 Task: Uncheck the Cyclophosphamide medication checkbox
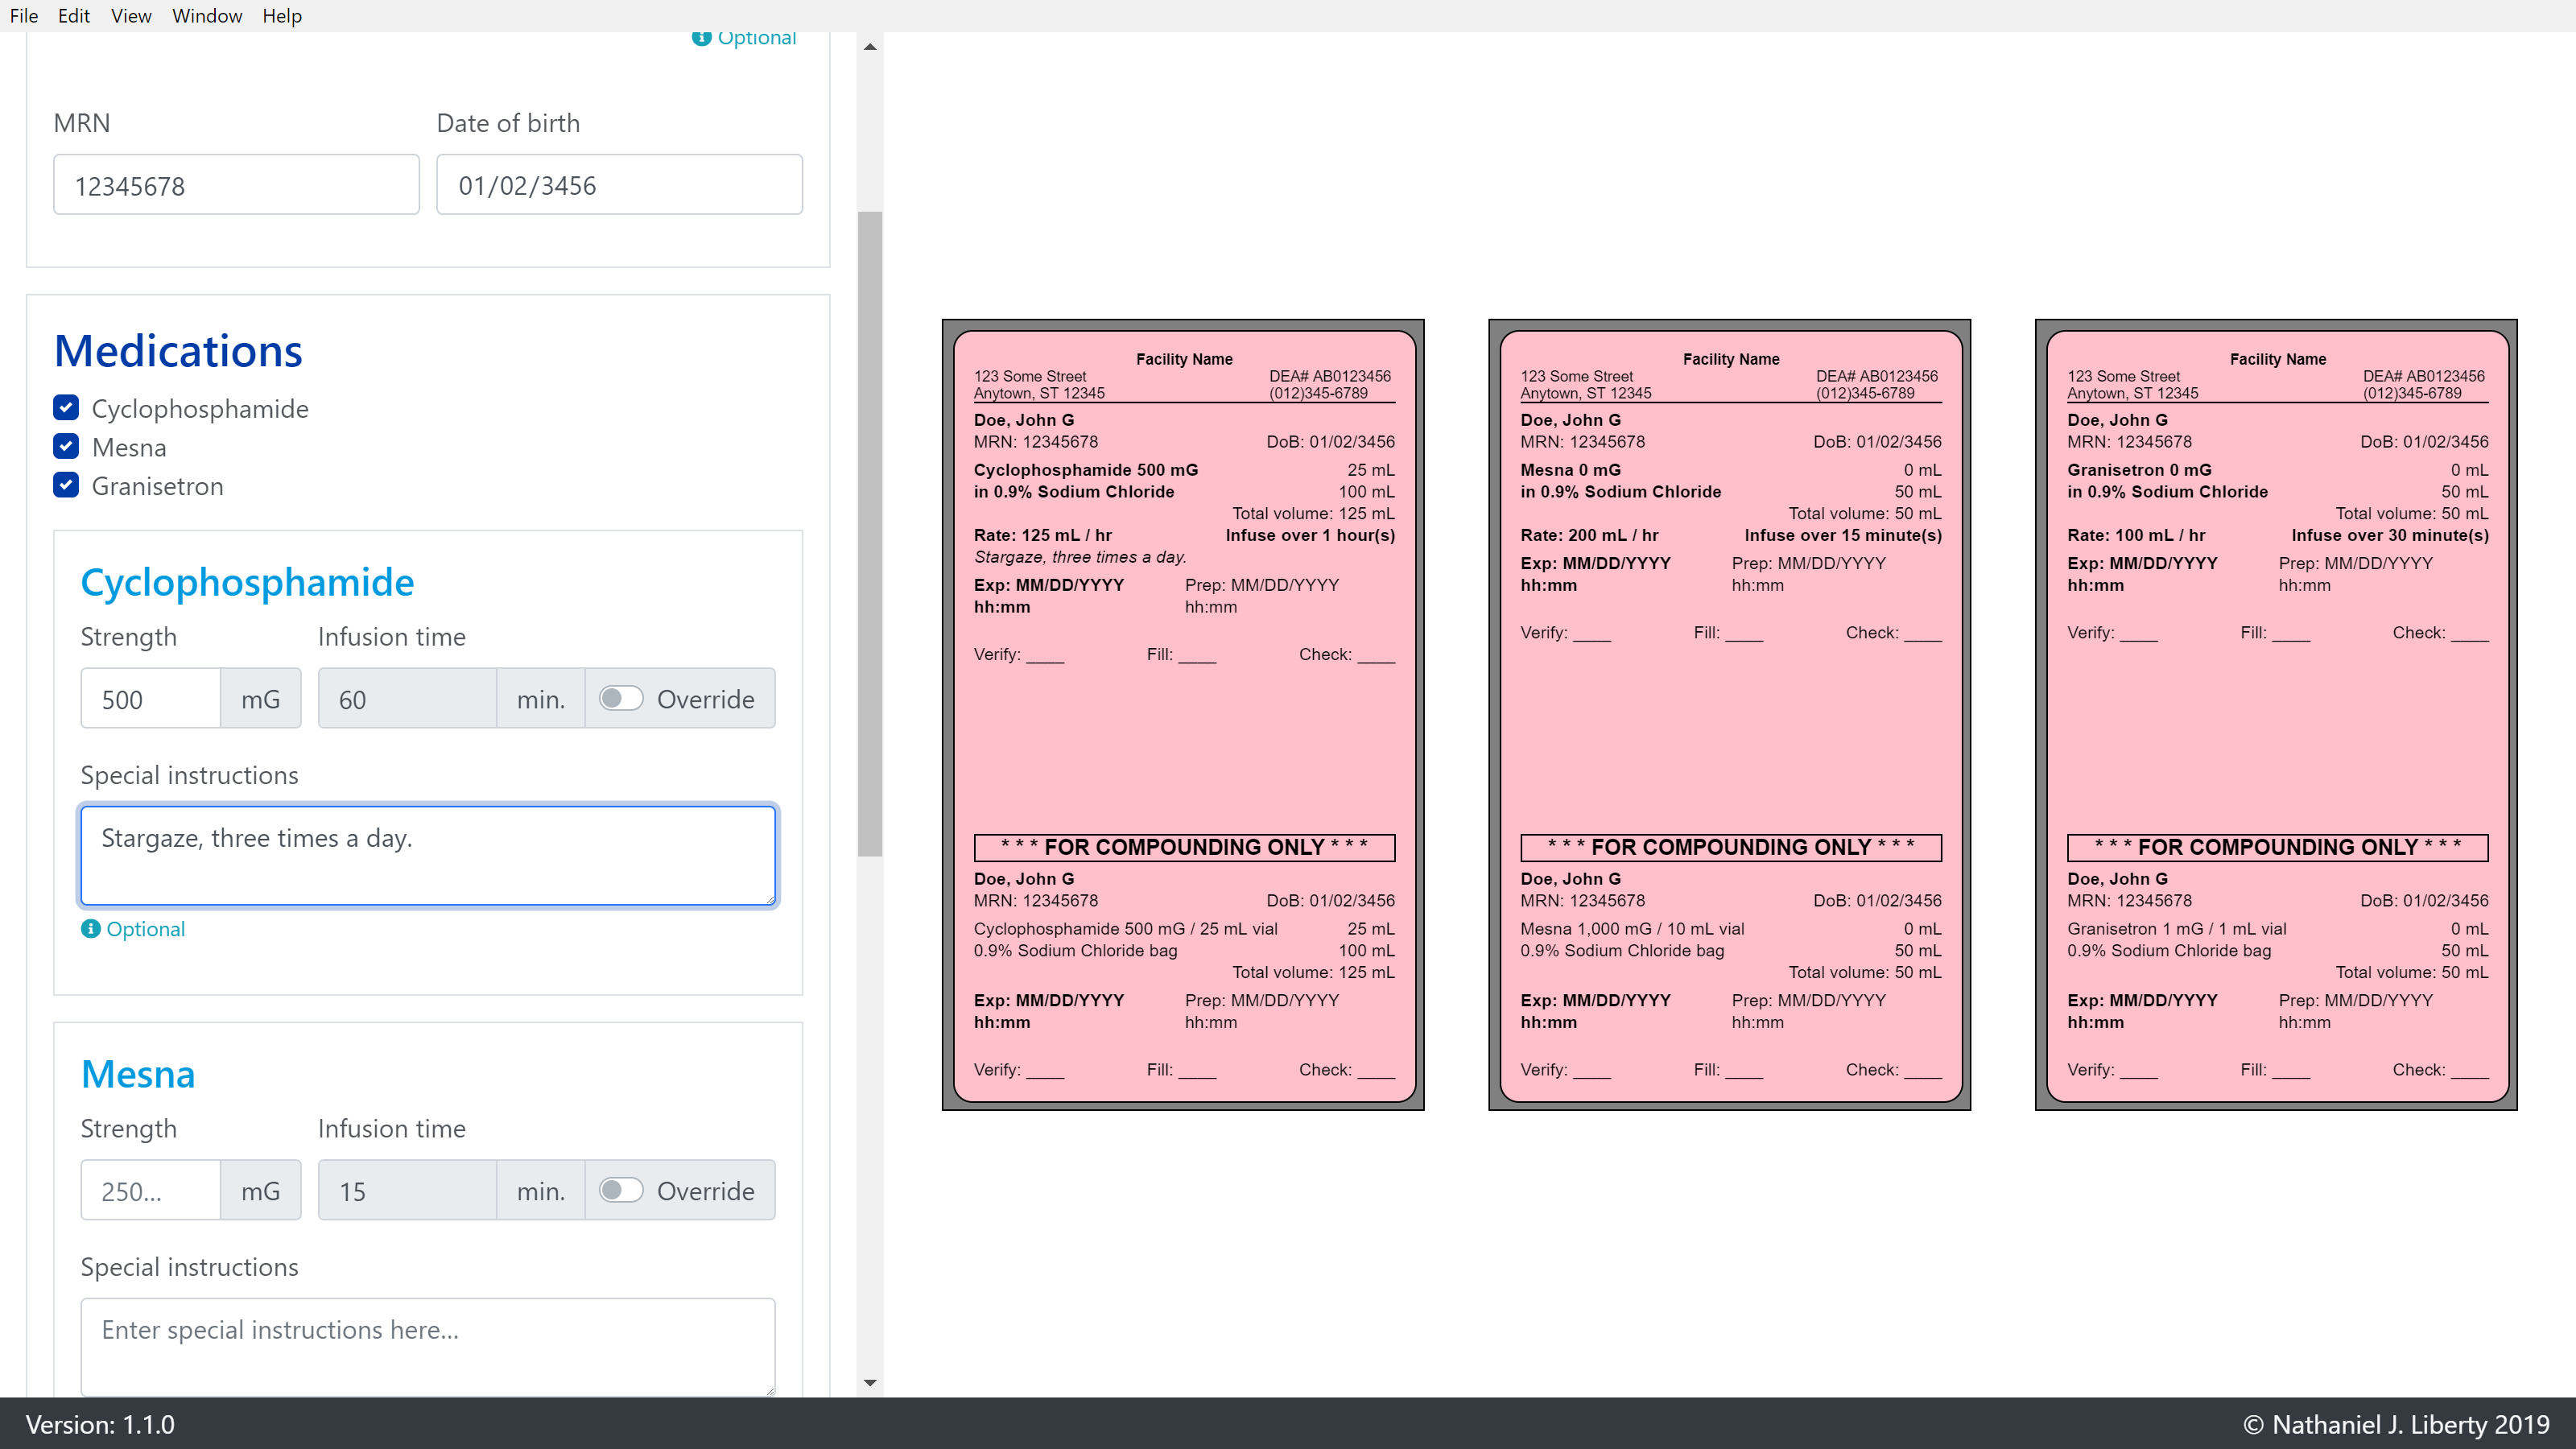point(66,408)
